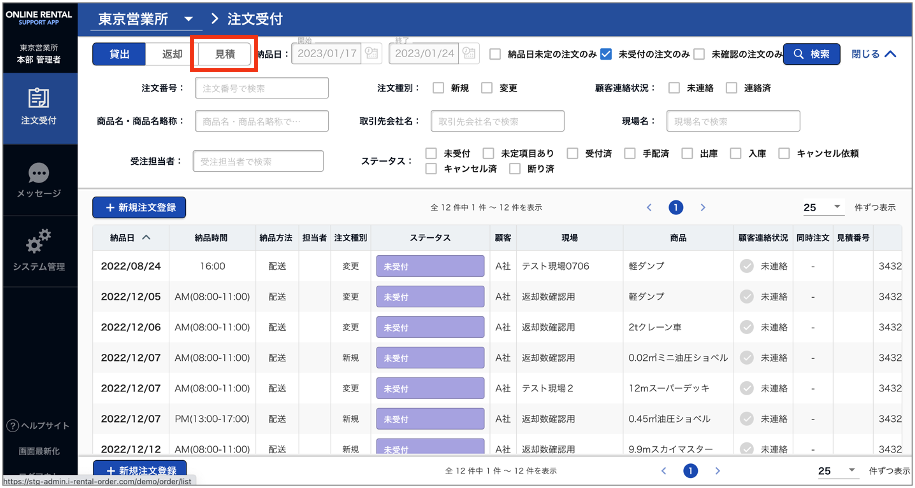Focus the 注文番号 search field
Viewport: 915px width, 488px height.
pos(261,88)
